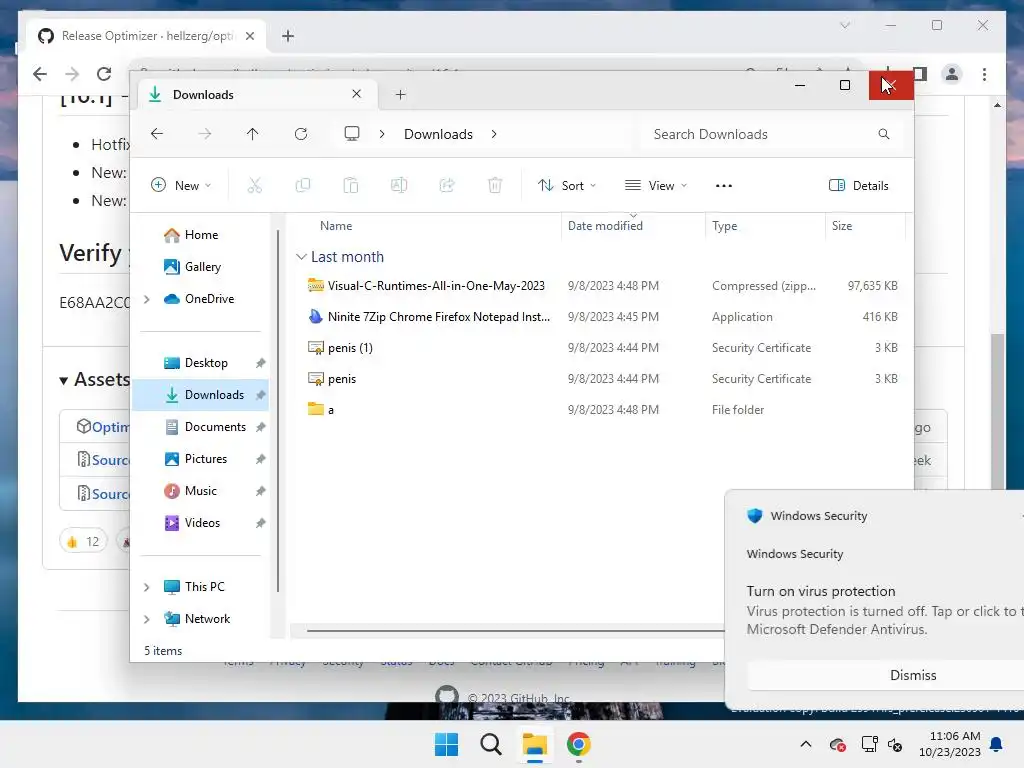
Task: Click the Downloads breadcrumb in address bar
Action: point(438,134)
